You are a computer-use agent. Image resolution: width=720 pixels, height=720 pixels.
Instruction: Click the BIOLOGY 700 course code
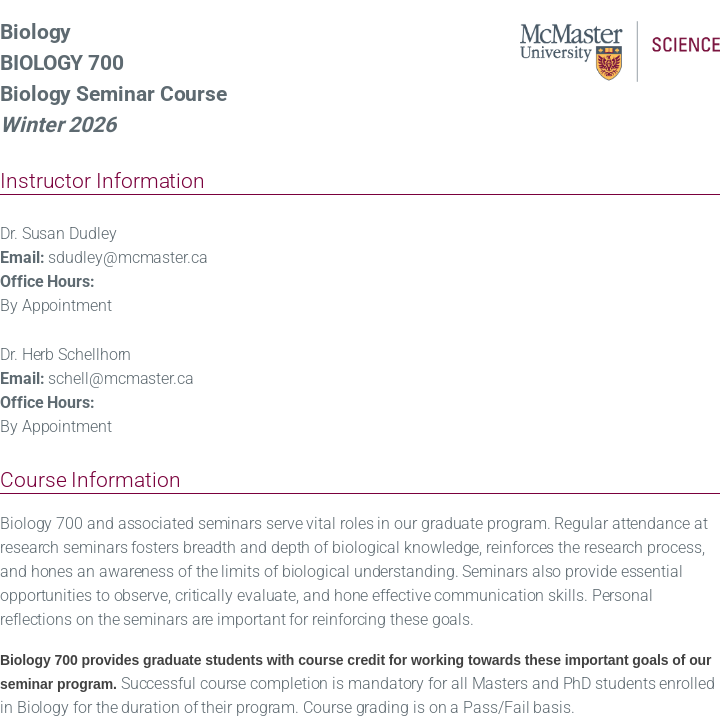(x=62, y=63)
